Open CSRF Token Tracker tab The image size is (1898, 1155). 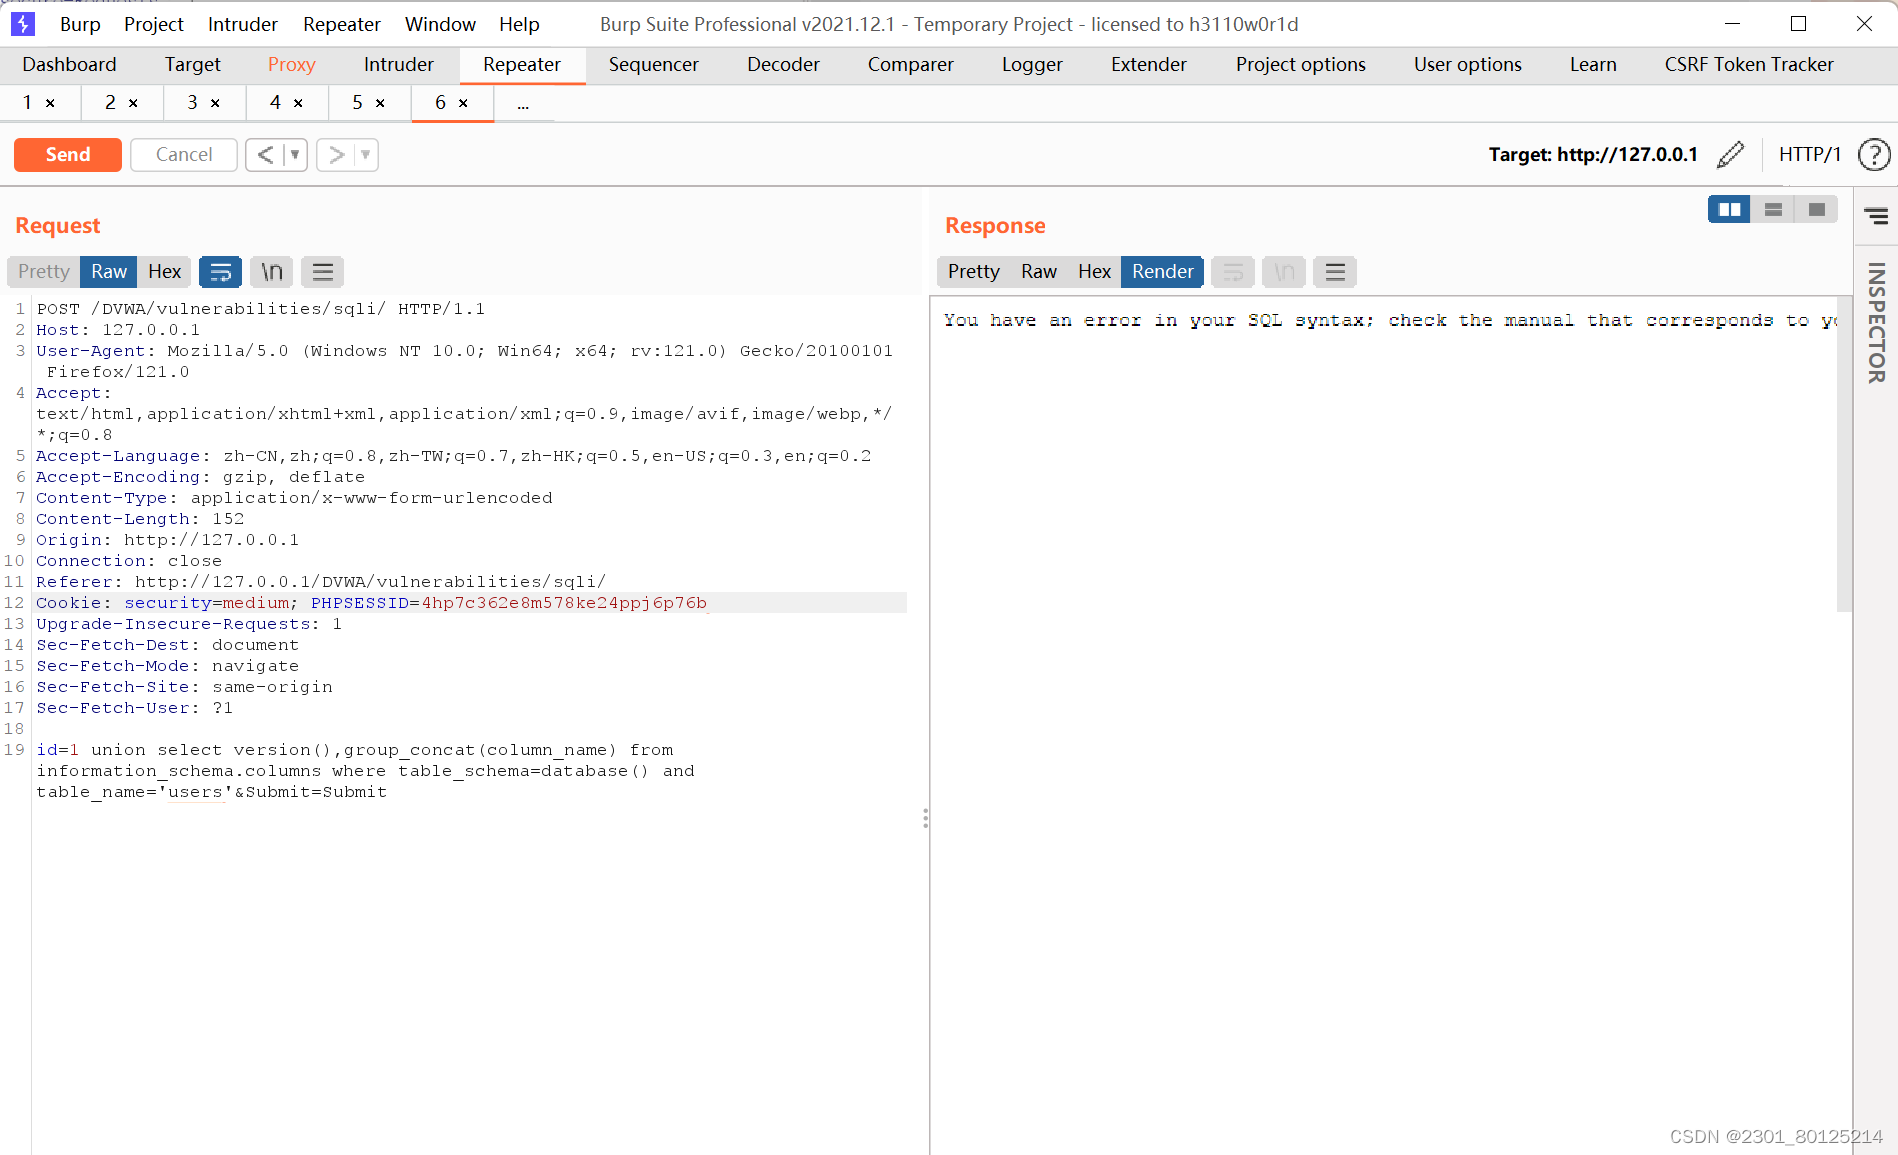1748,65
